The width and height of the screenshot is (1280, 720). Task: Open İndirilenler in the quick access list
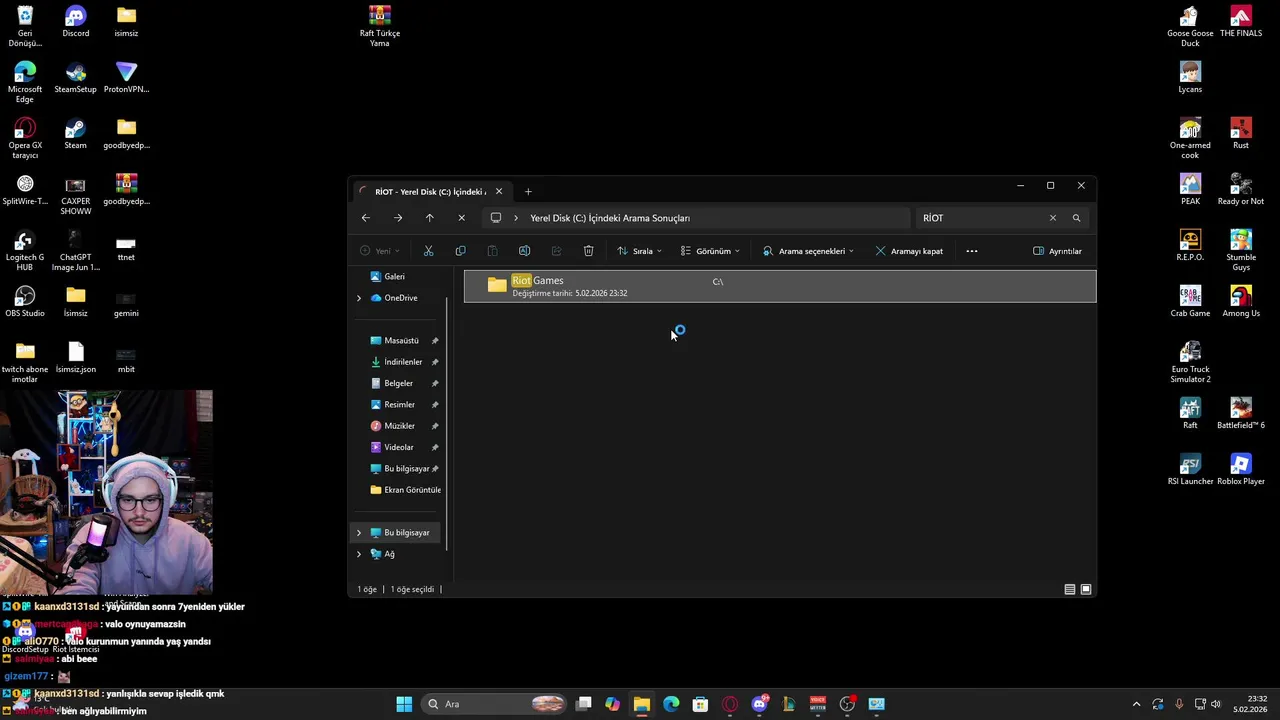[403, 362]
